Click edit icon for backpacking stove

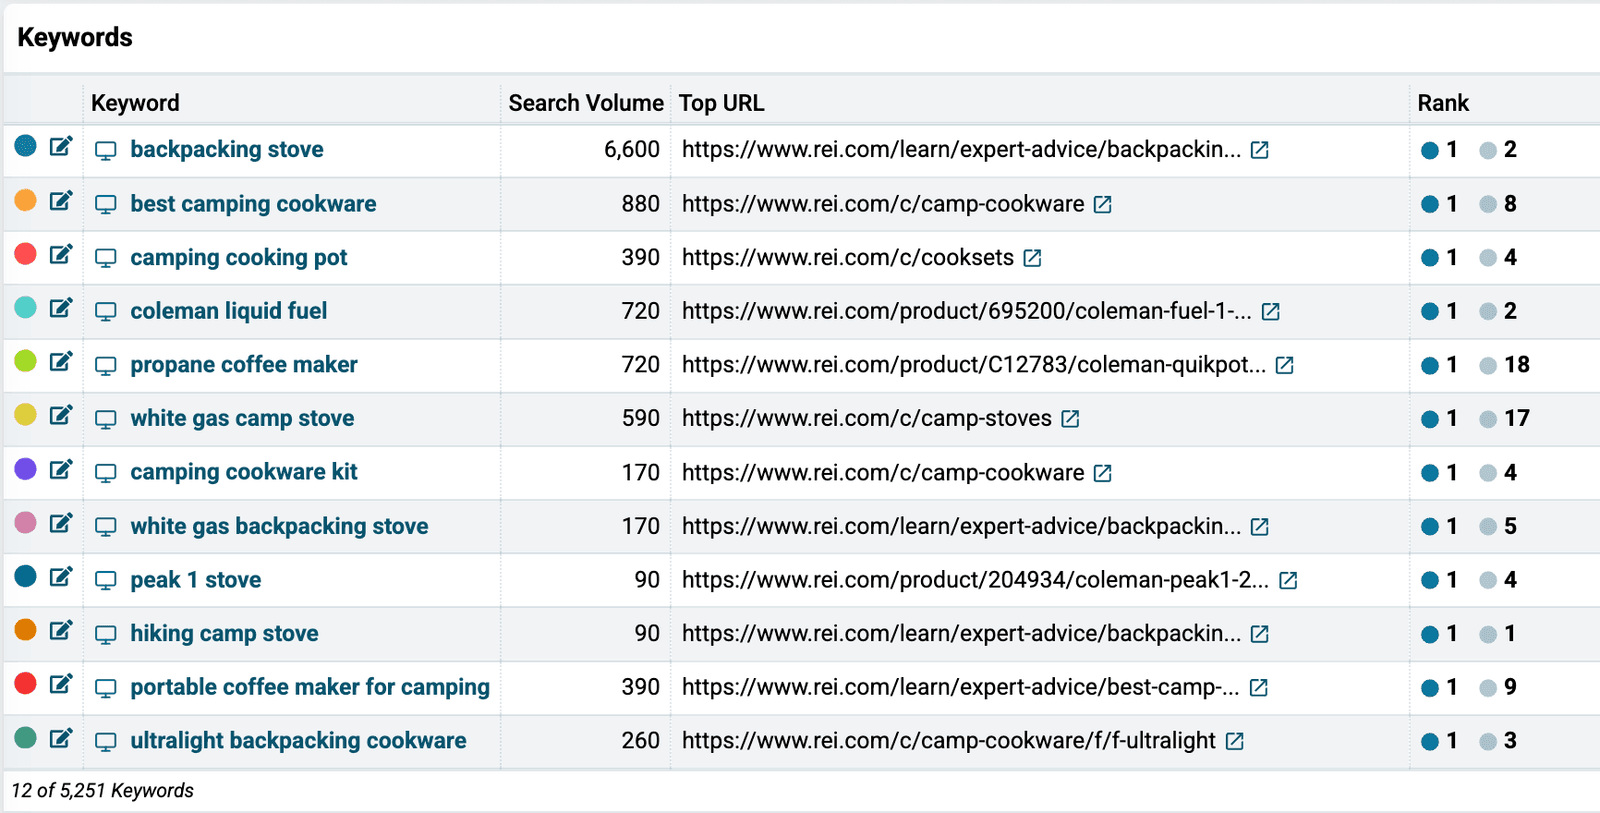pos(61,147)
